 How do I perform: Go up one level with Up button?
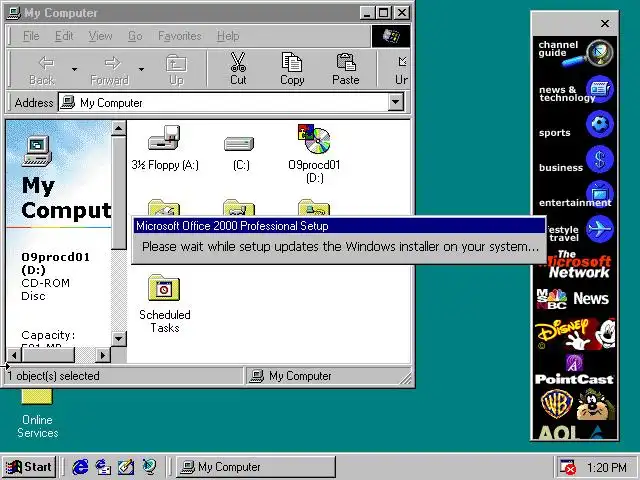pyautogui.click(x=176, y=69)
